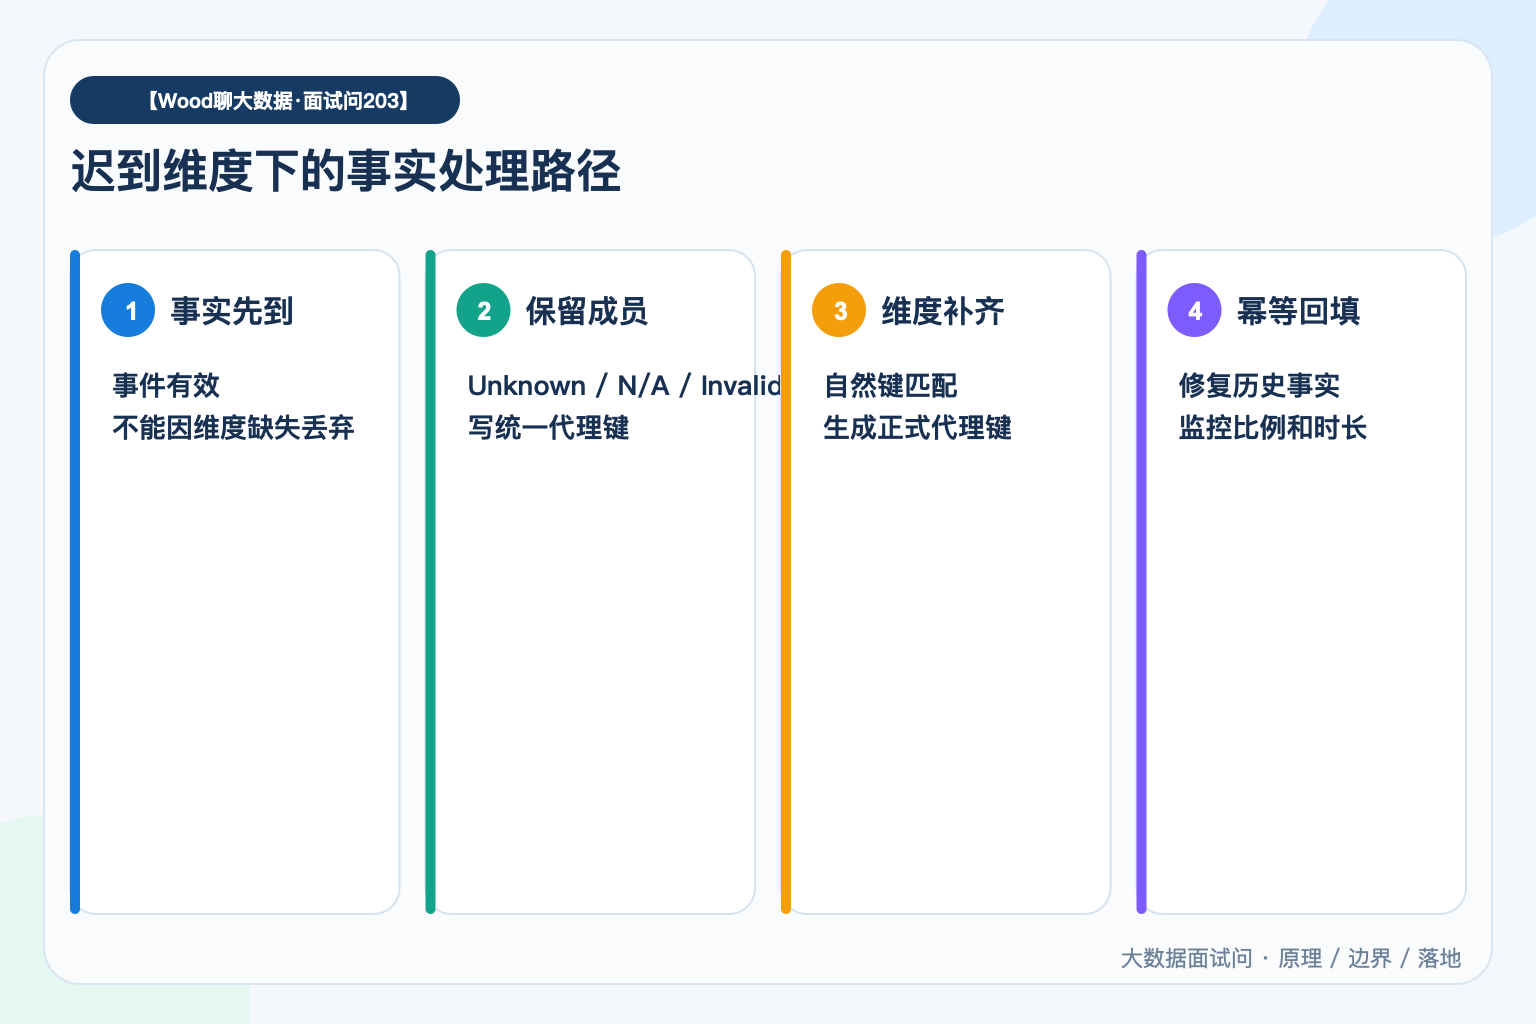
Task: Click the blue step 1 circle
Action: pyautogui.click(x=128, y=310)
